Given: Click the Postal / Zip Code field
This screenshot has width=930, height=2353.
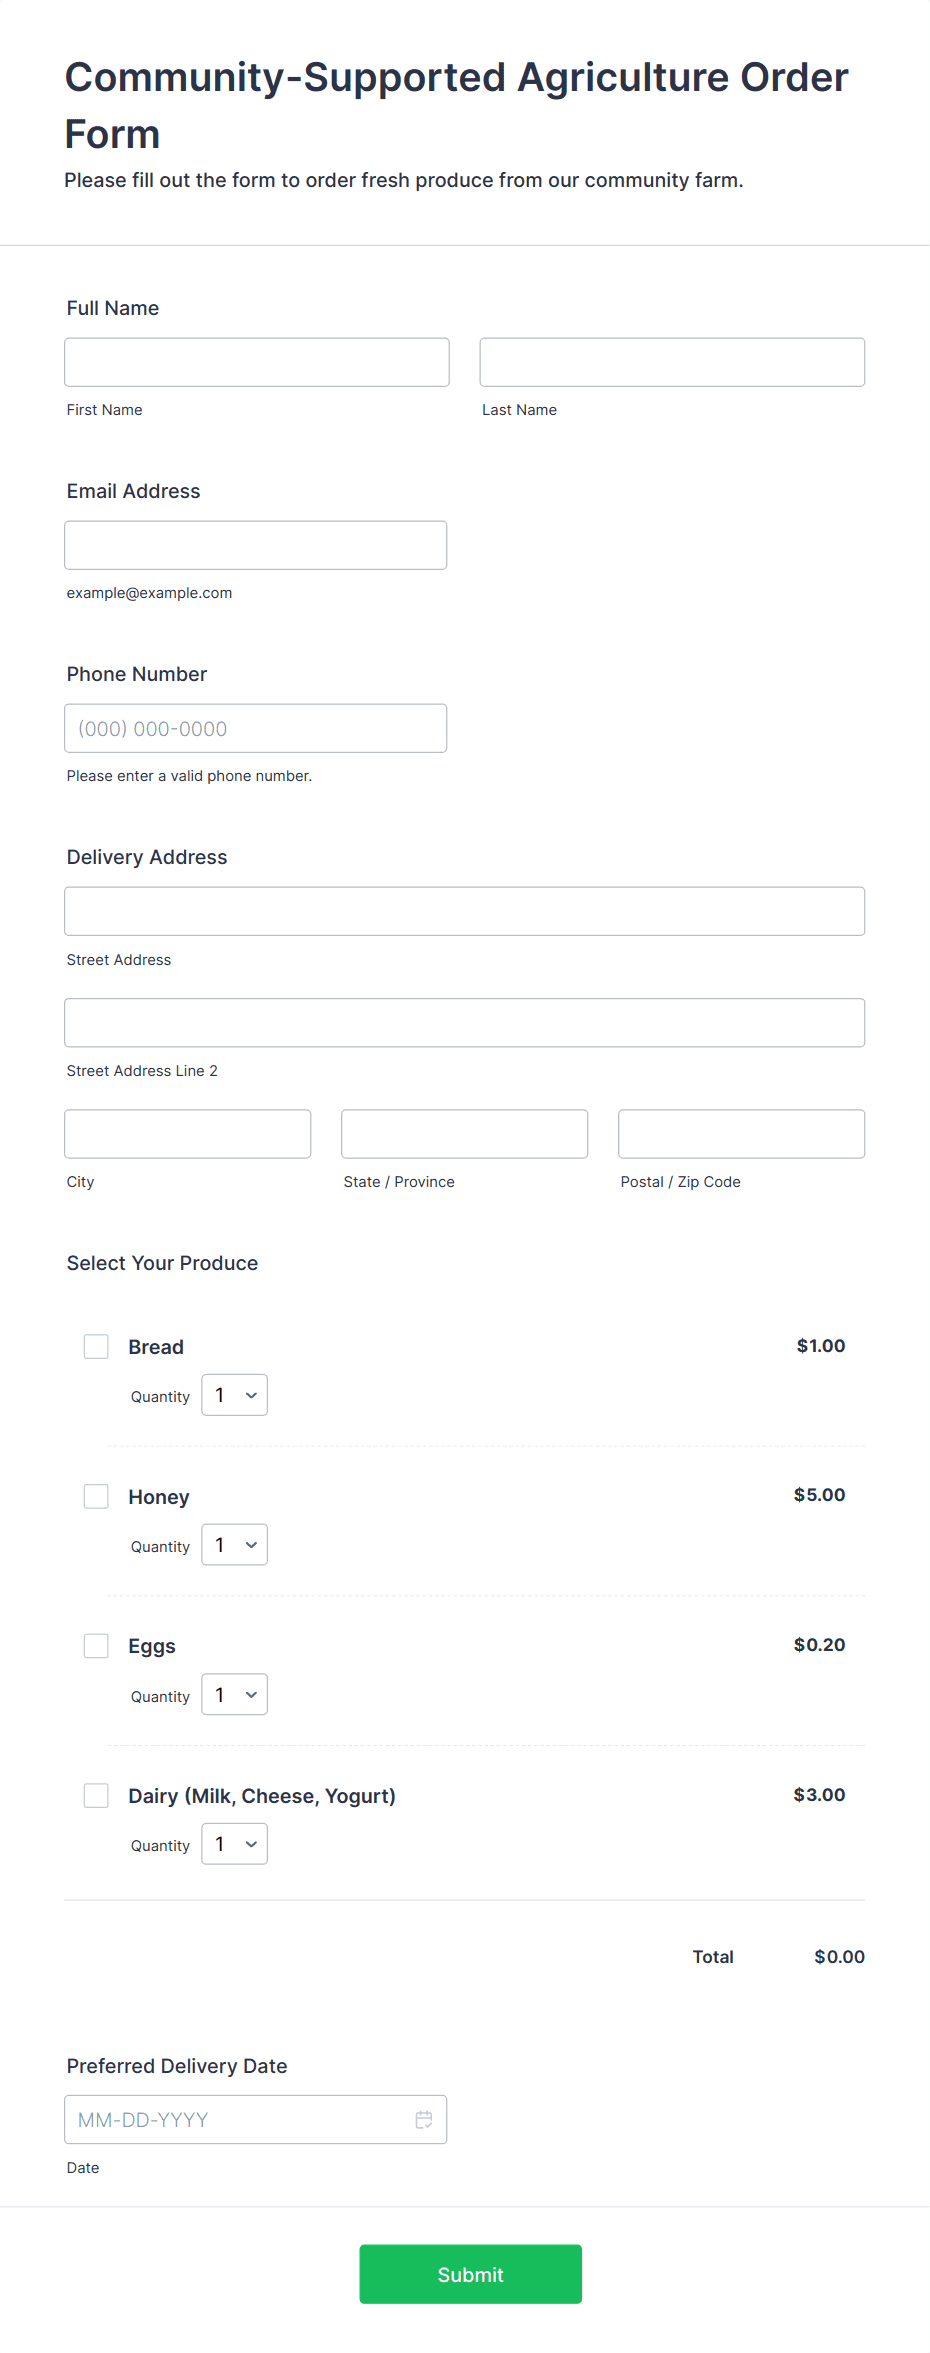Looking at the screenshot, I should 742,1134.
